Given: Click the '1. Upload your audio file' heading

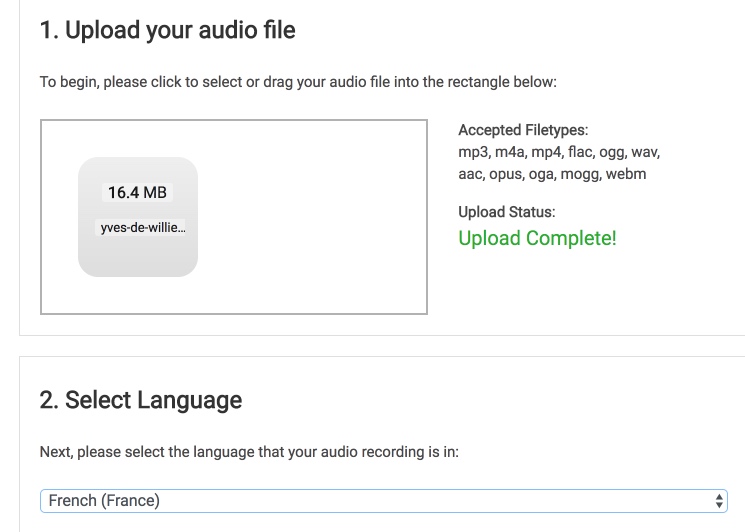Looking at the screenshot, I should point(167,31).
